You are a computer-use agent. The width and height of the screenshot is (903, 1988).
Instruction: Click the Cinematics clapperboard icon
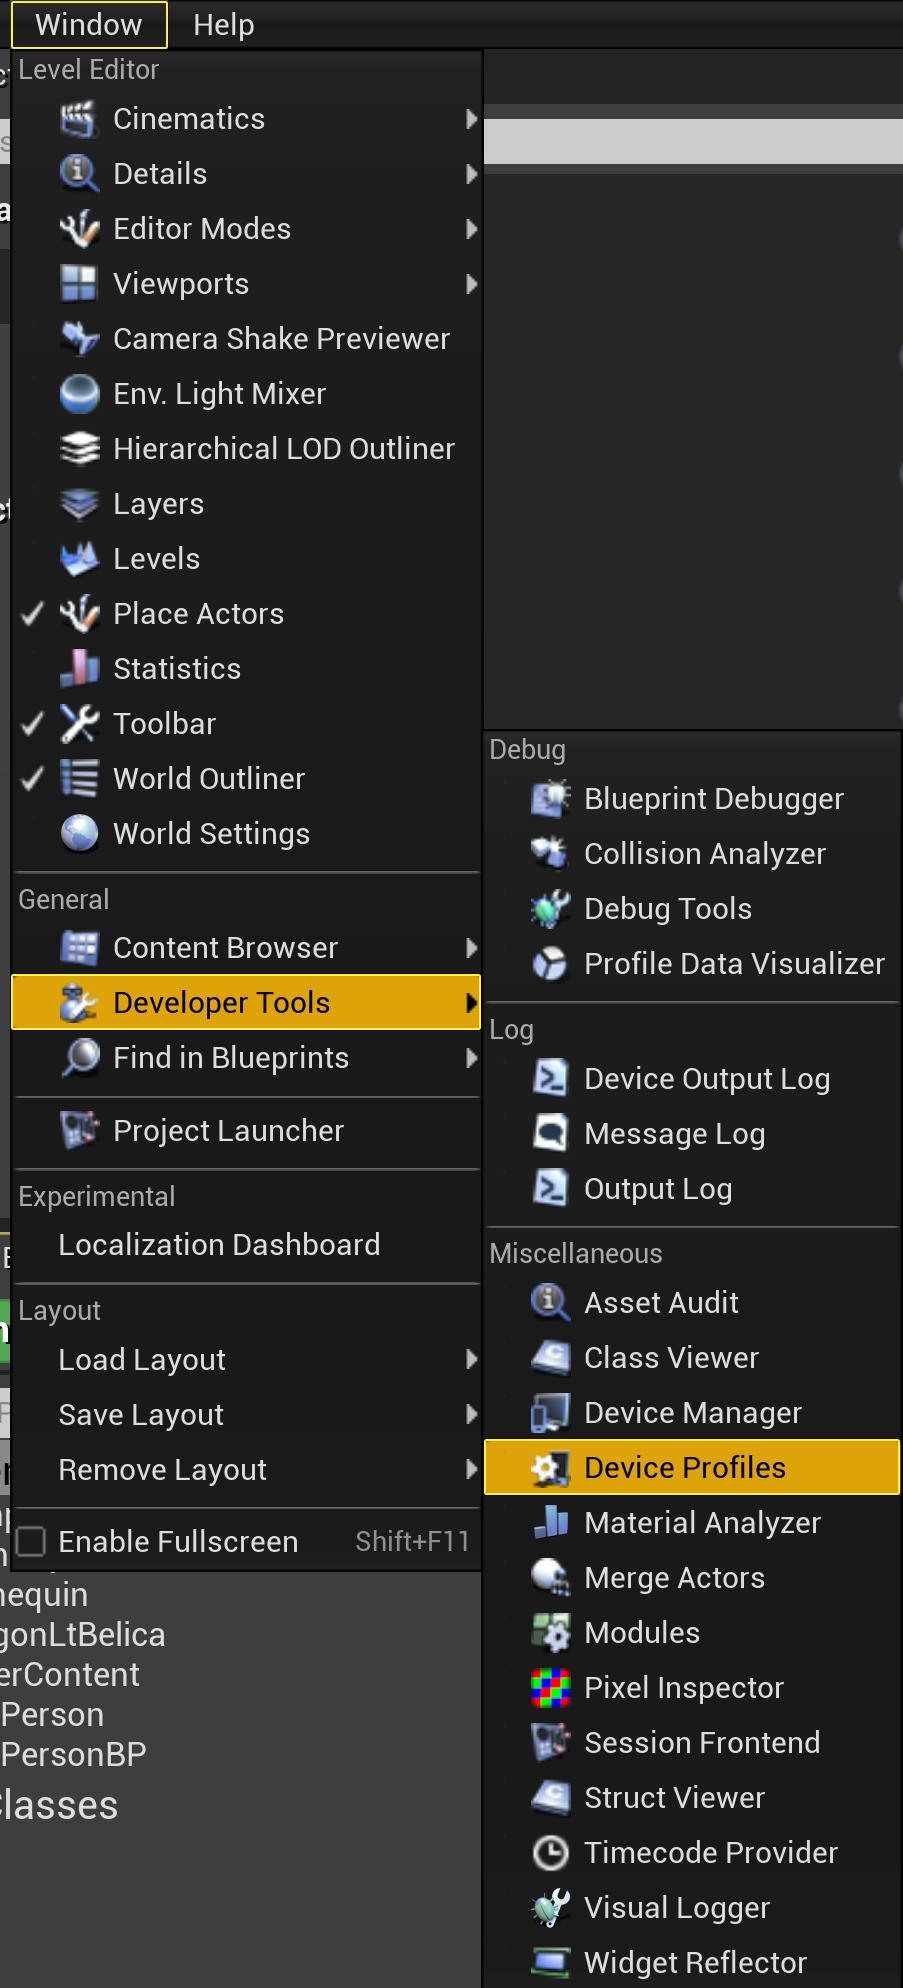pyautogui.click(x=79, y=119)
